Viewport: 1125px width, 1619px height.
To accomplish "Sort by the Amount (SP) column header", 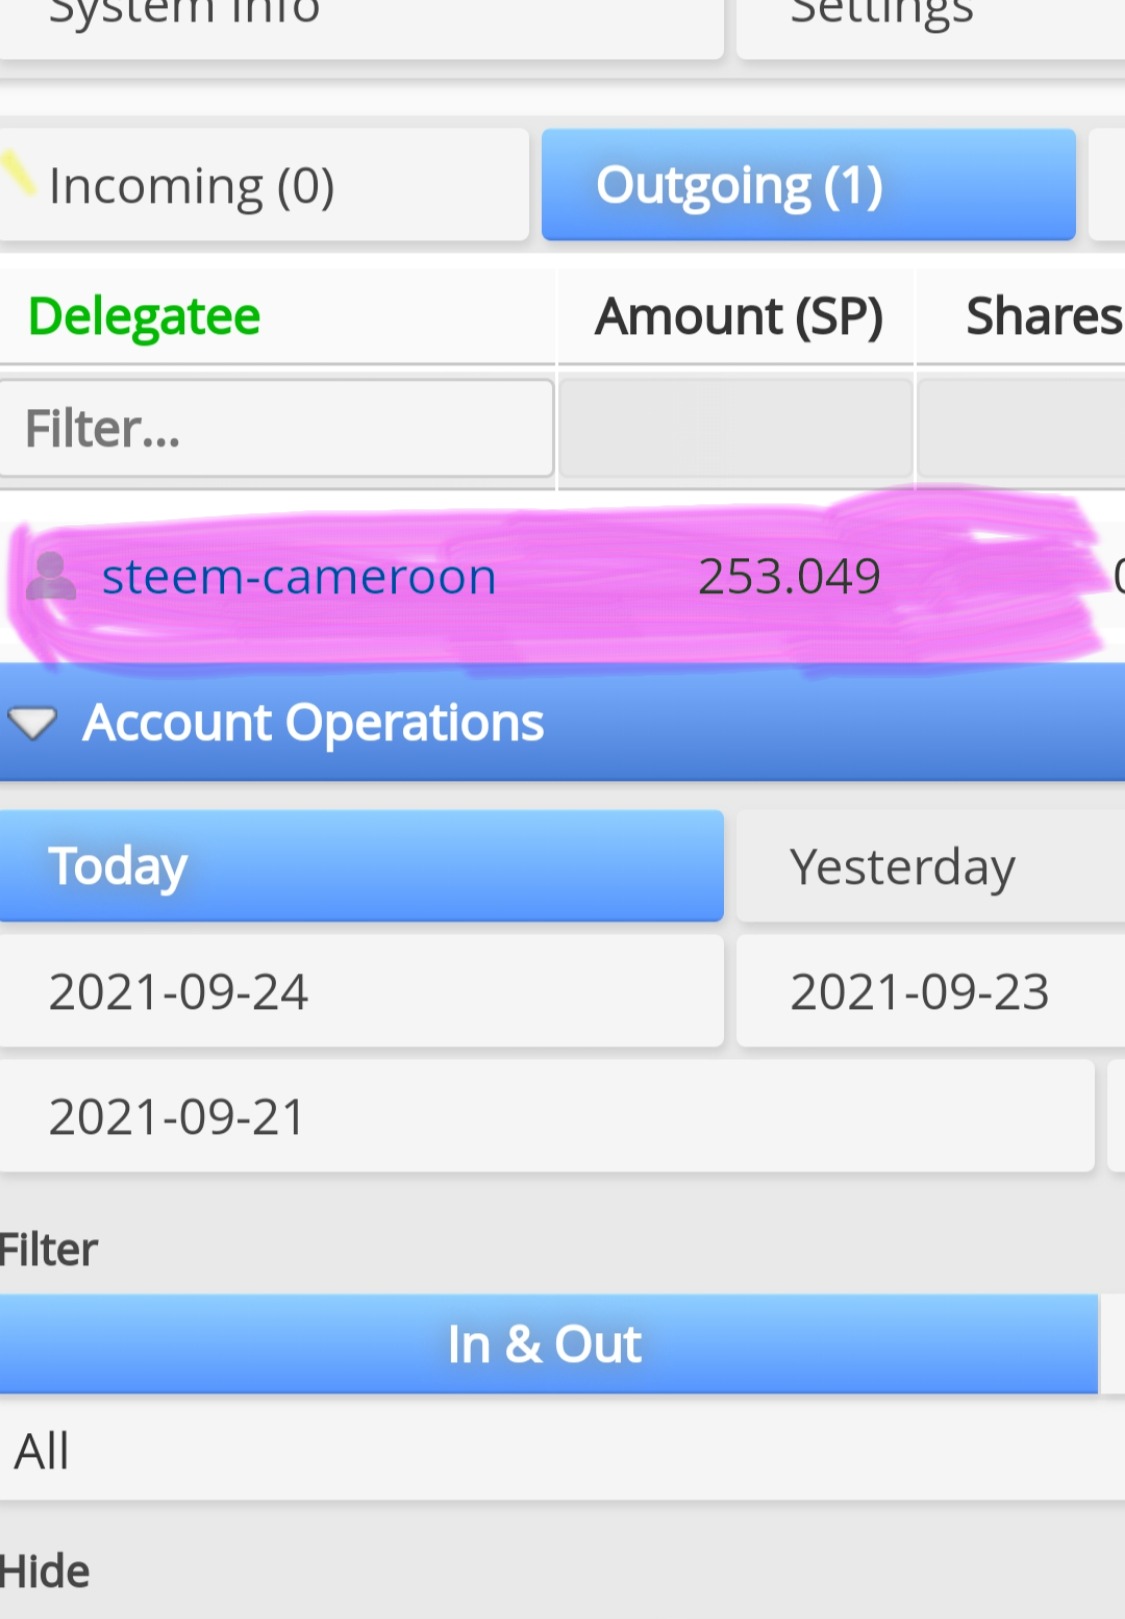I will (738, 317).
